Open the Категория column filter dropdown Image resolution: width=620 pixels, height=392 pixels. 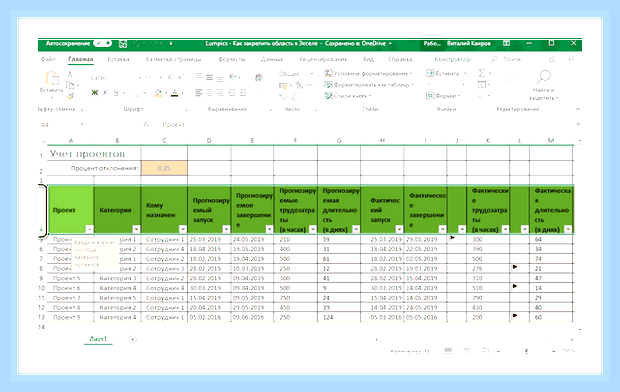tap(136, 229)
